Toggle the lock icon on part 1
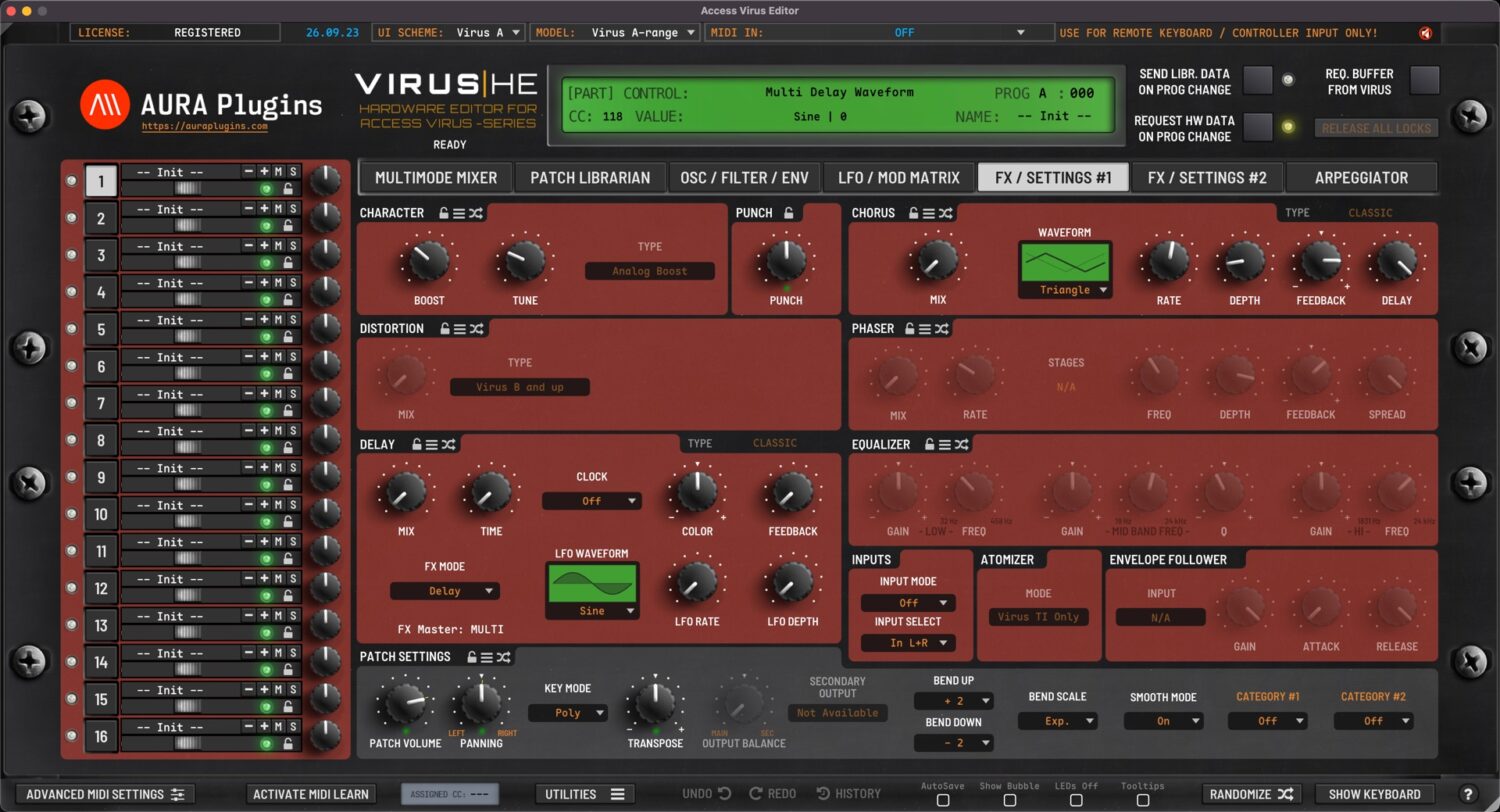1500x812 pixels. pyautogui.click(x=288, y=189)
